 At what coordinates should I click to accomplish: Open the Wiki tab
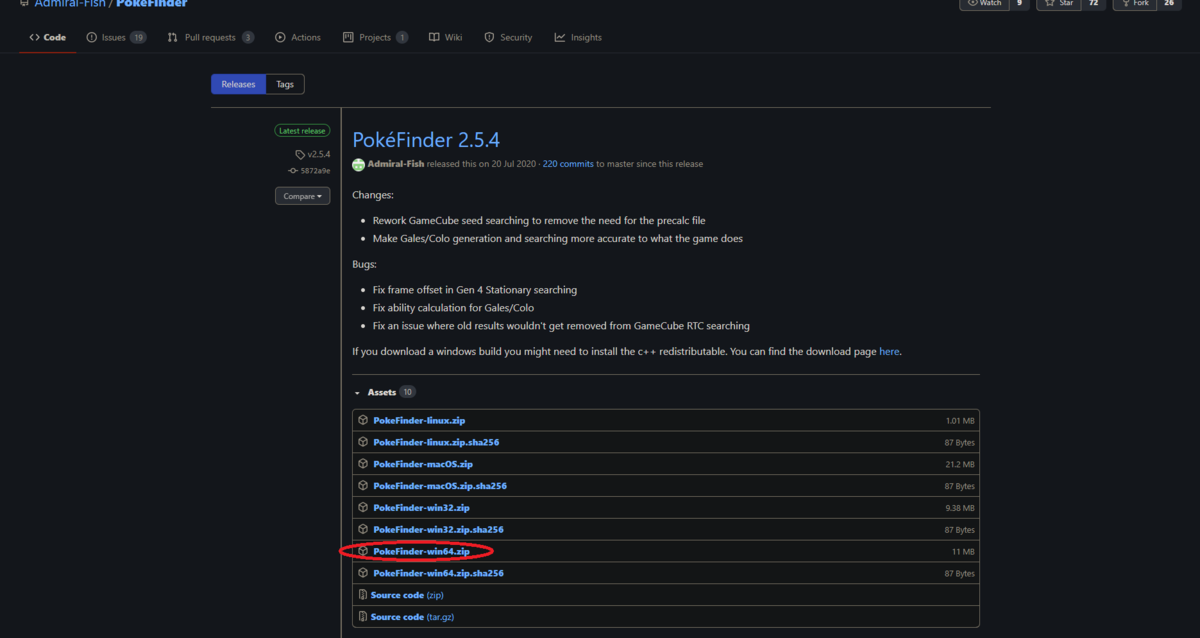pos(446,37)
